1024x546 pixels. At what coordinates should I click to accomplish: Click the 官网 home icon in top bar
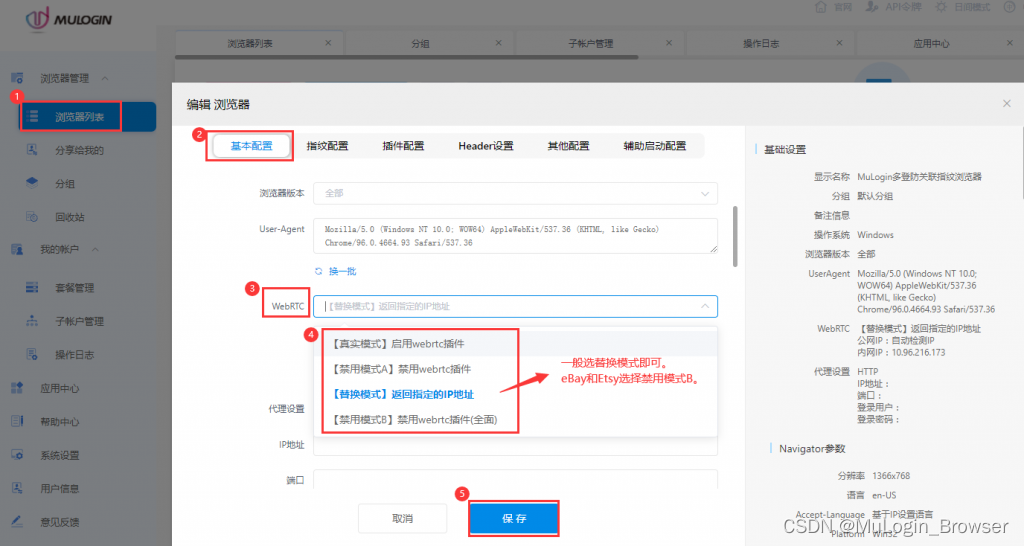(821, 7)
